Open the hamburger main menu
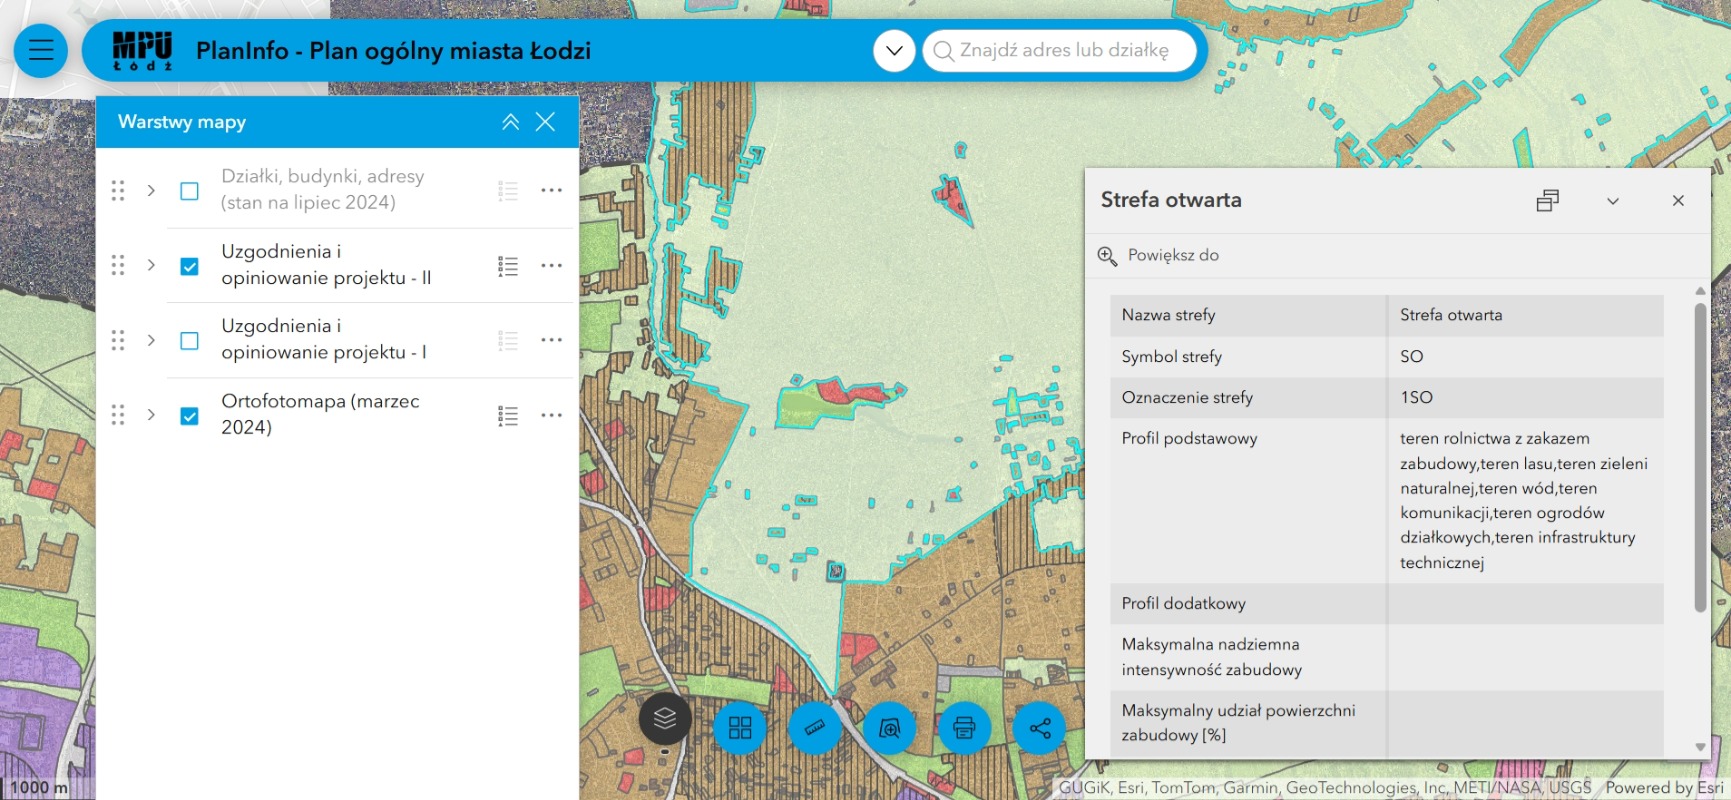The width and height of the screenshot is (1731, 800). click(41, 50)
